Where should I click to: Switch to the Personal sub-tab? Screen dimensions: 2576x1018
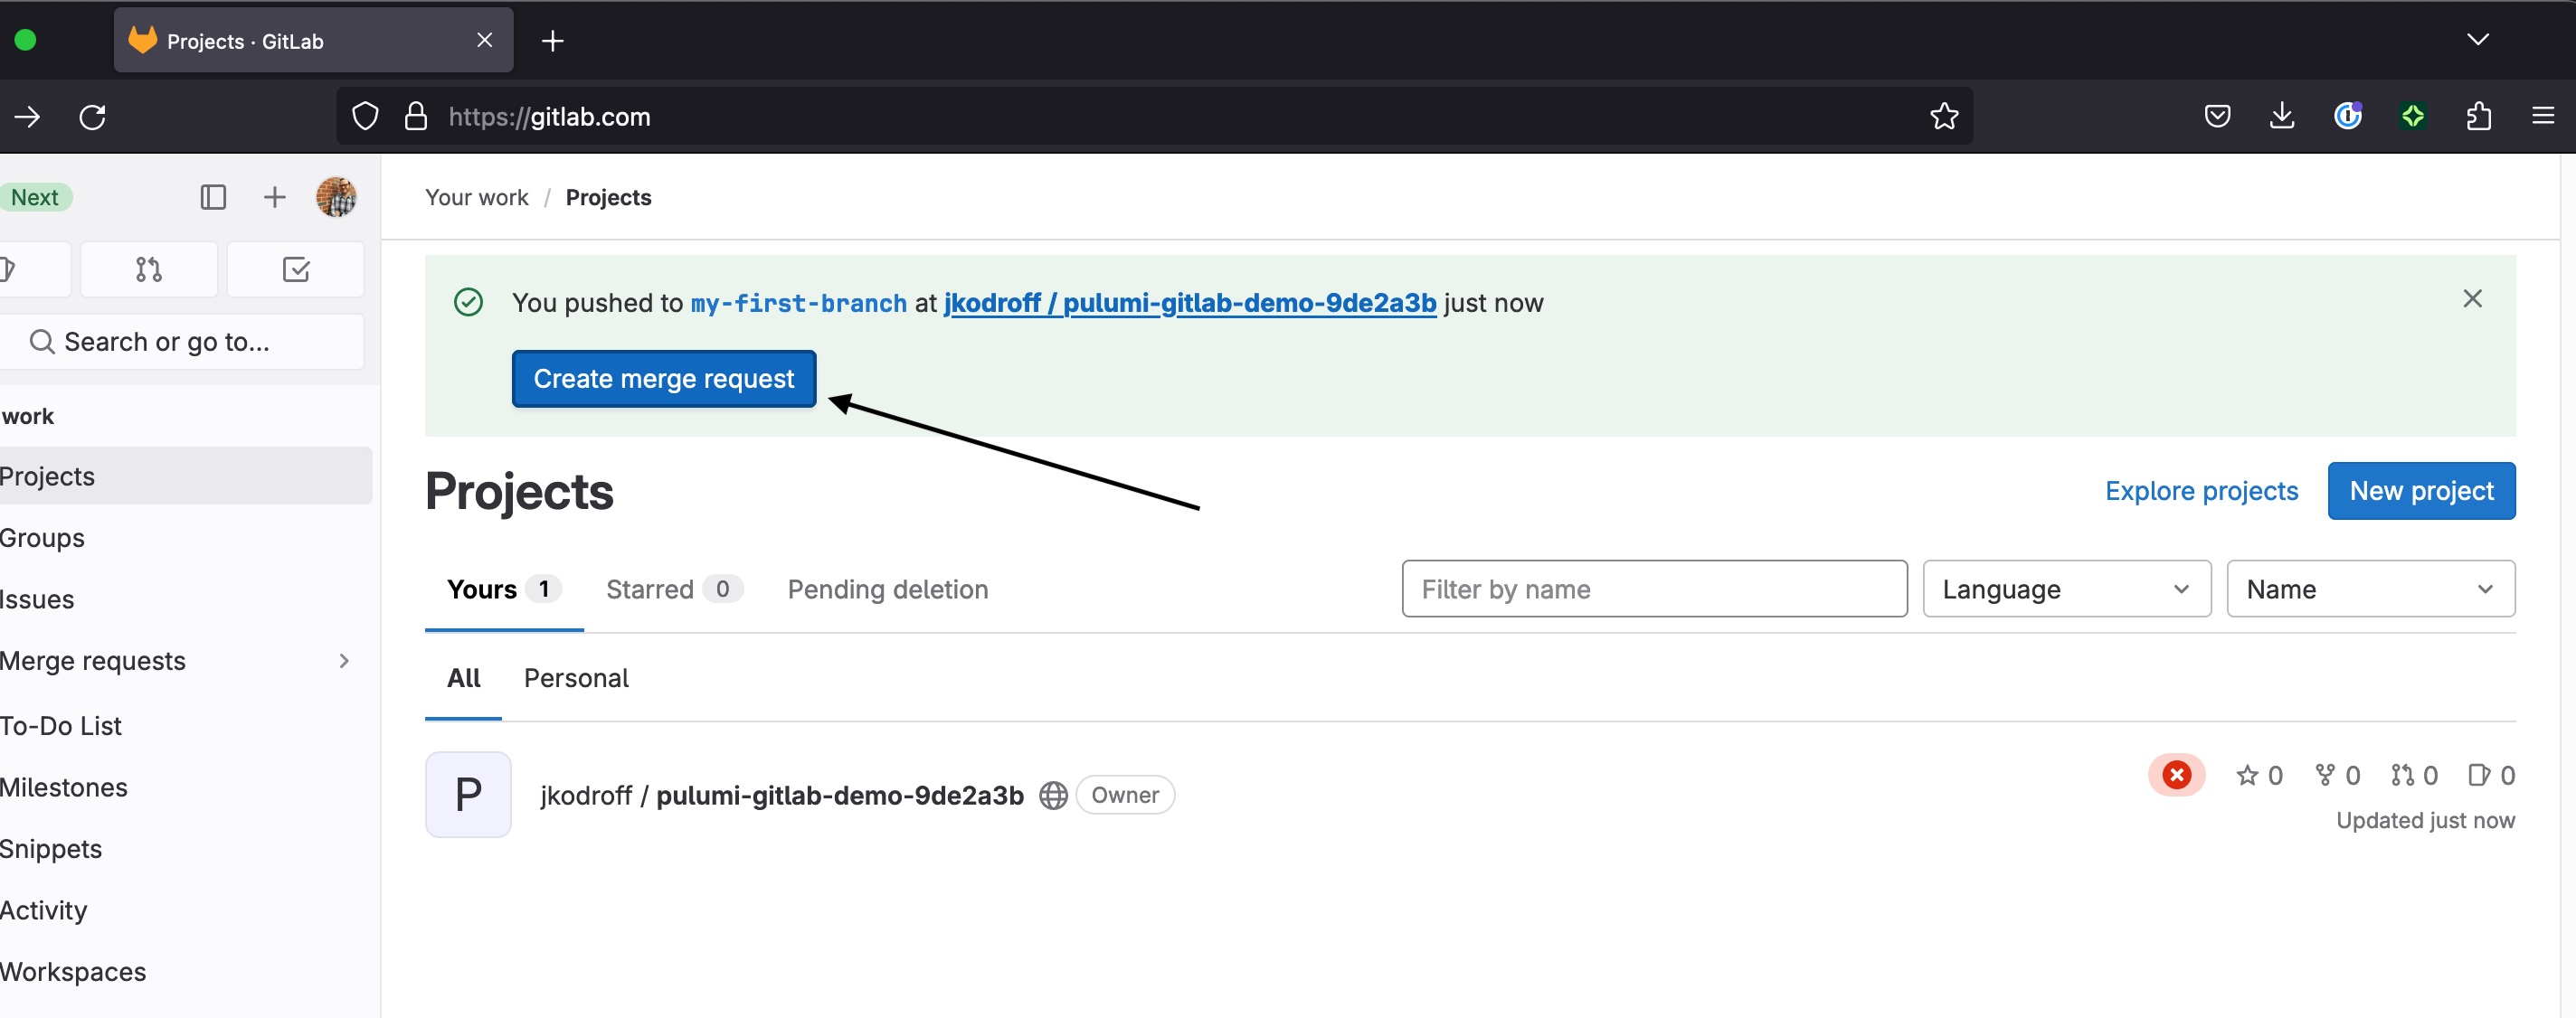coord(576,678)
